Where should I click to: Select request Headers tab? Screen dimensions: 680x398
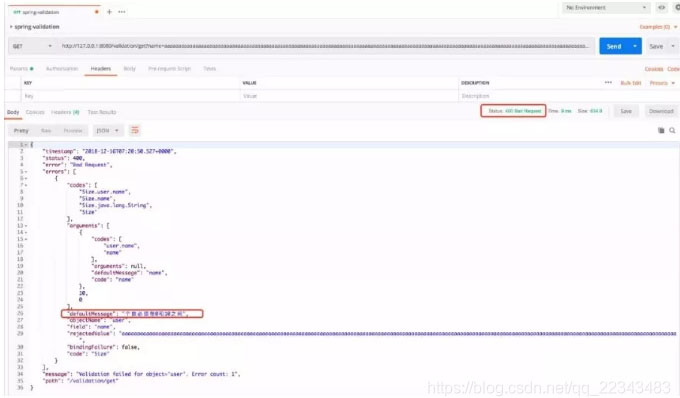click(101, 69)
